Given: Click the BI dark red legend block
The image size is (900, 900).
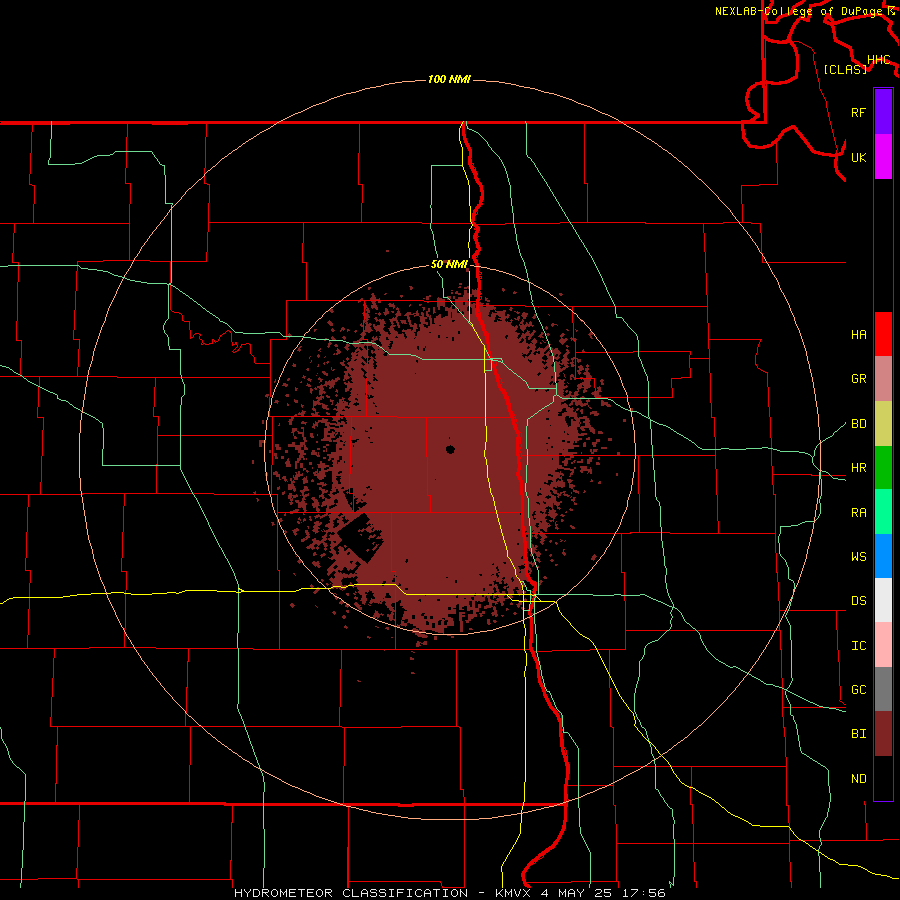Looking at the screenshot, I should 883,734.
